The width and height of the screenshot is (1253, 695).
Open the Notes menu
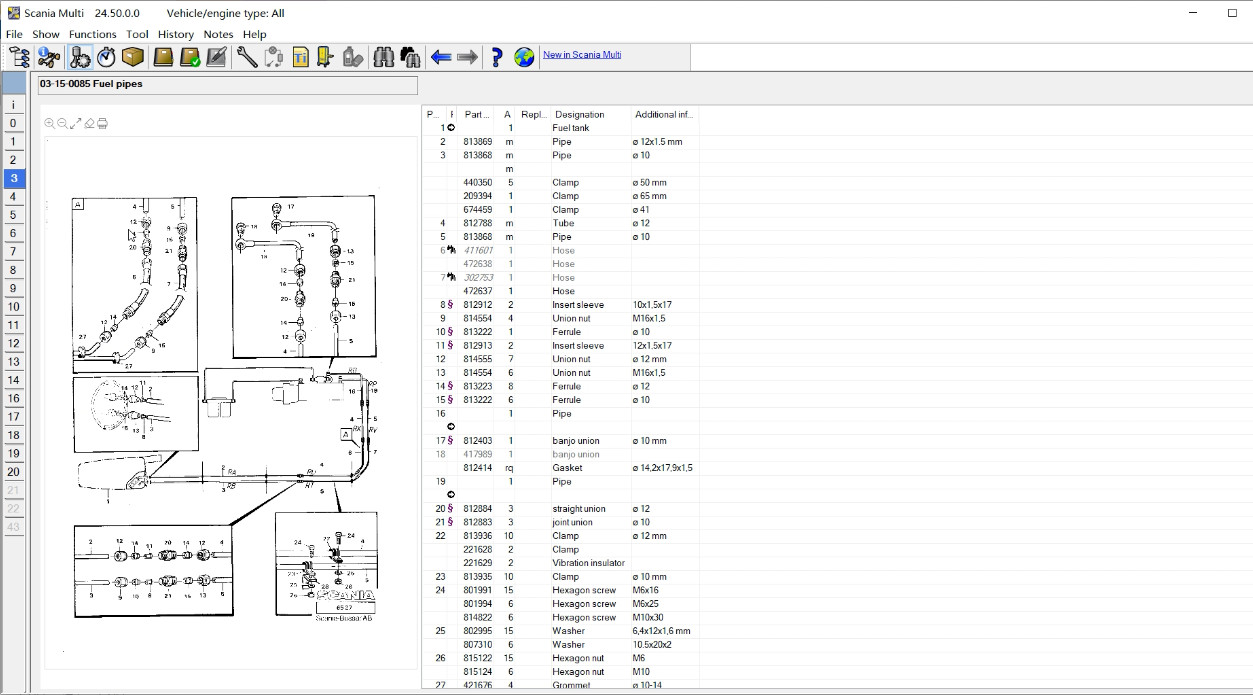[x=218, y=34]
